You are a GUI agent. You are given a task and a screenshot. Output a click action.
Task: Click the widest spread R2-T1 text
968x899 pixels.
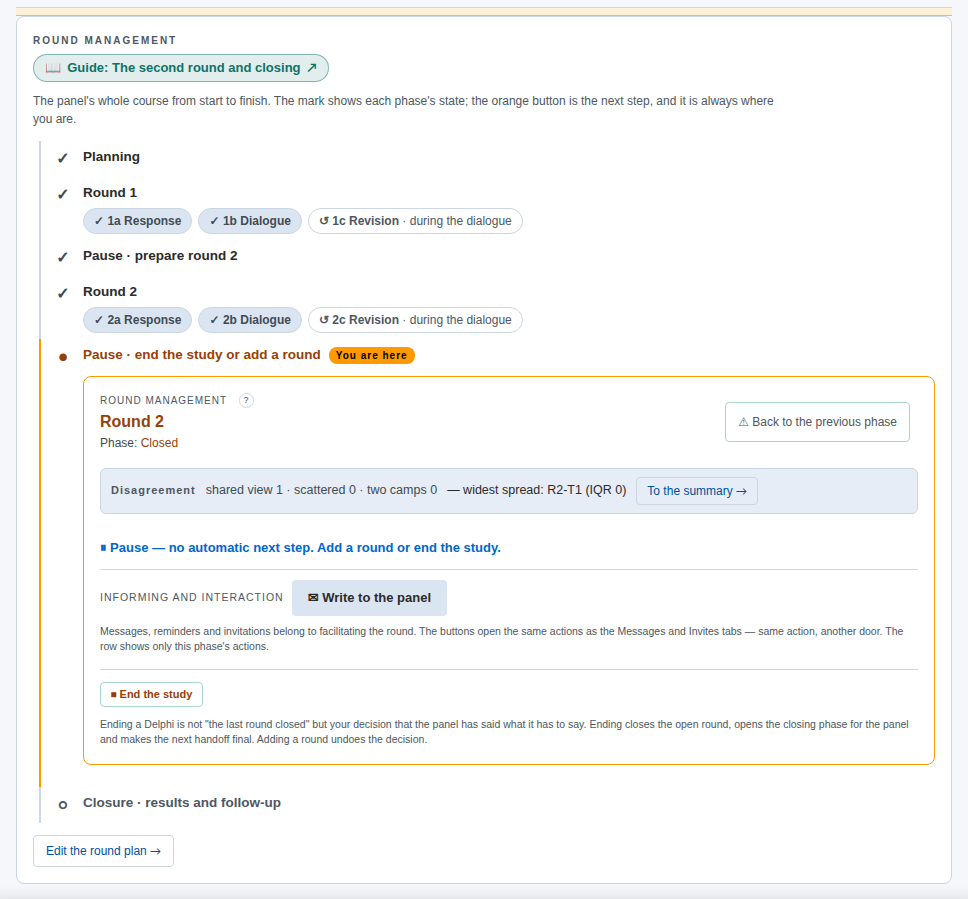[x=536, y=490]
